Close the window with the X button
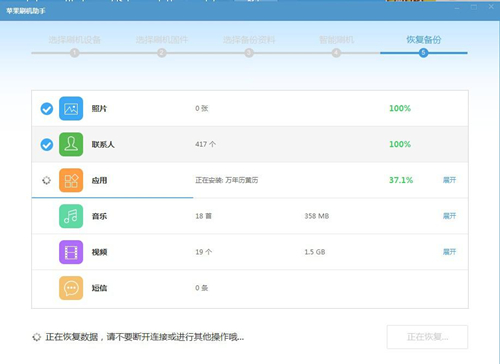500x364 pixels. (x=491, y=7)
